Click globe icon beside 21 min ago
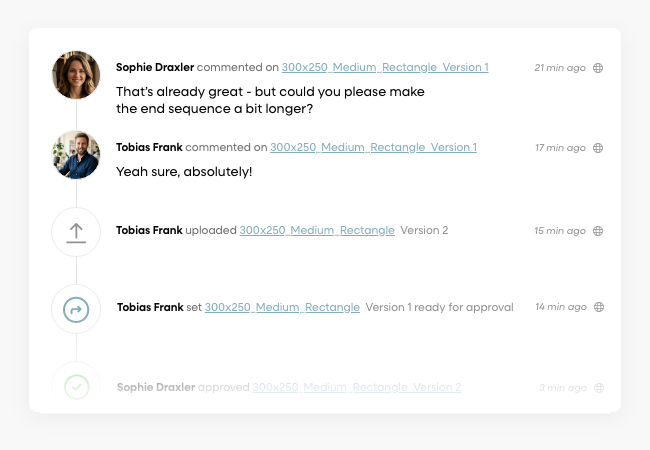Image resolution: width=650 pixels, height=450 pixels. coord(598,68)
